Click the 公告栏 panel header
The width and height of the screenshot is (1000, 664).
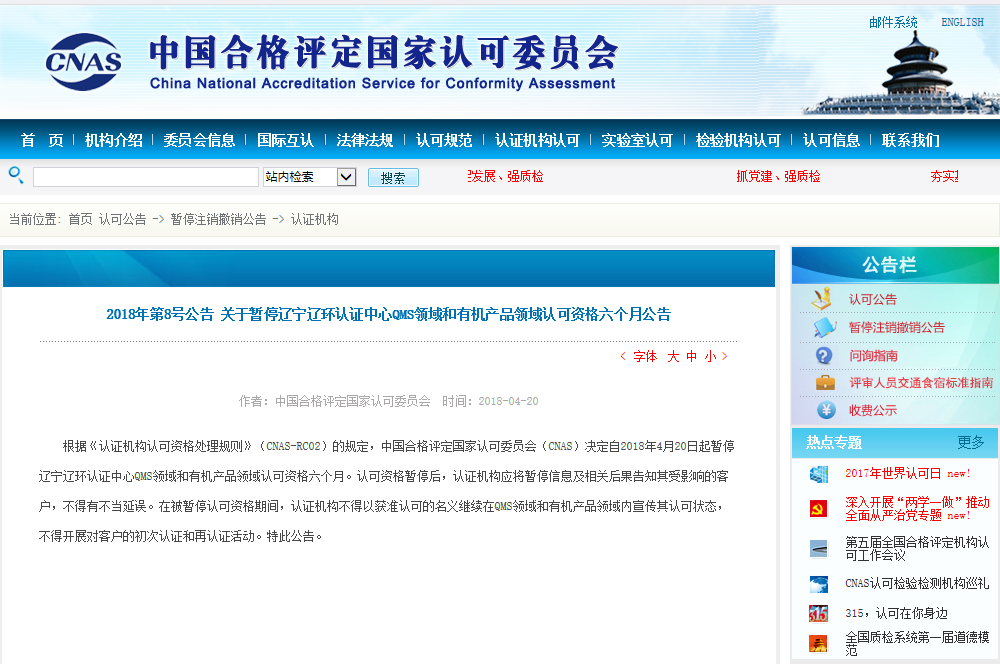point(895,265)
